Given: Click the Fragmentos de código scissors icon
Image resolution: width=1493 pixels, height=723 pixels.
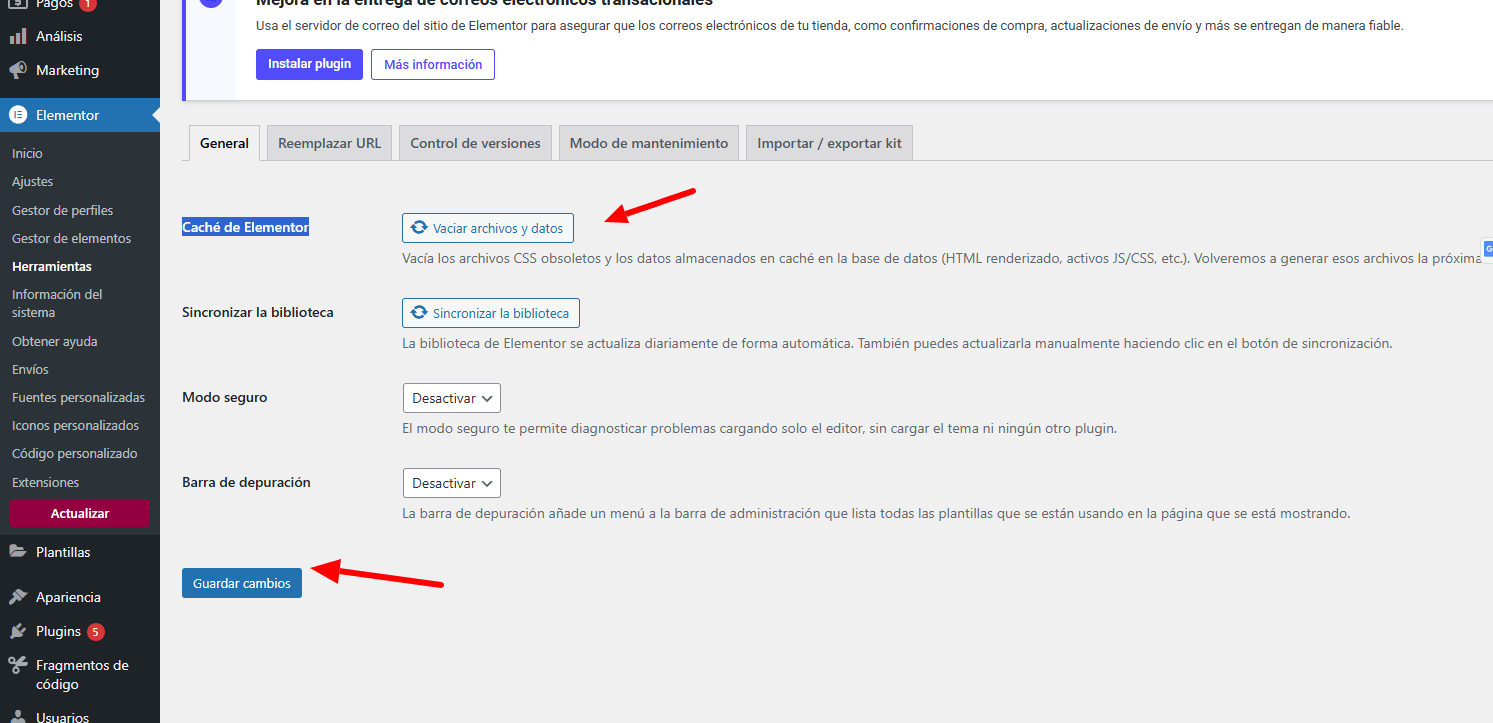Looking at the screenshot, I should [x=18, y=665].
